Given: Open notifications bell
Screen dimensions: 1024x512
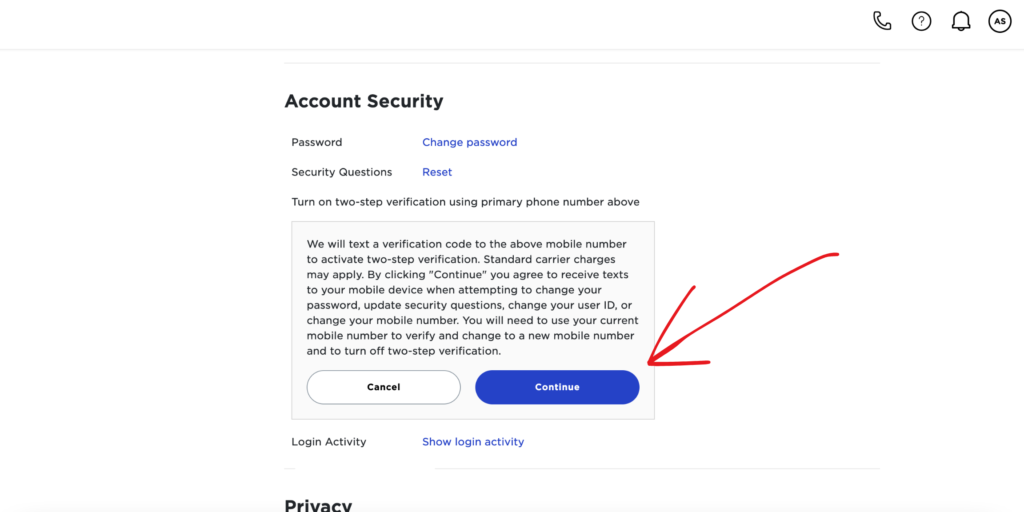Looking at the screenshot, I should (x=961, y=21).
